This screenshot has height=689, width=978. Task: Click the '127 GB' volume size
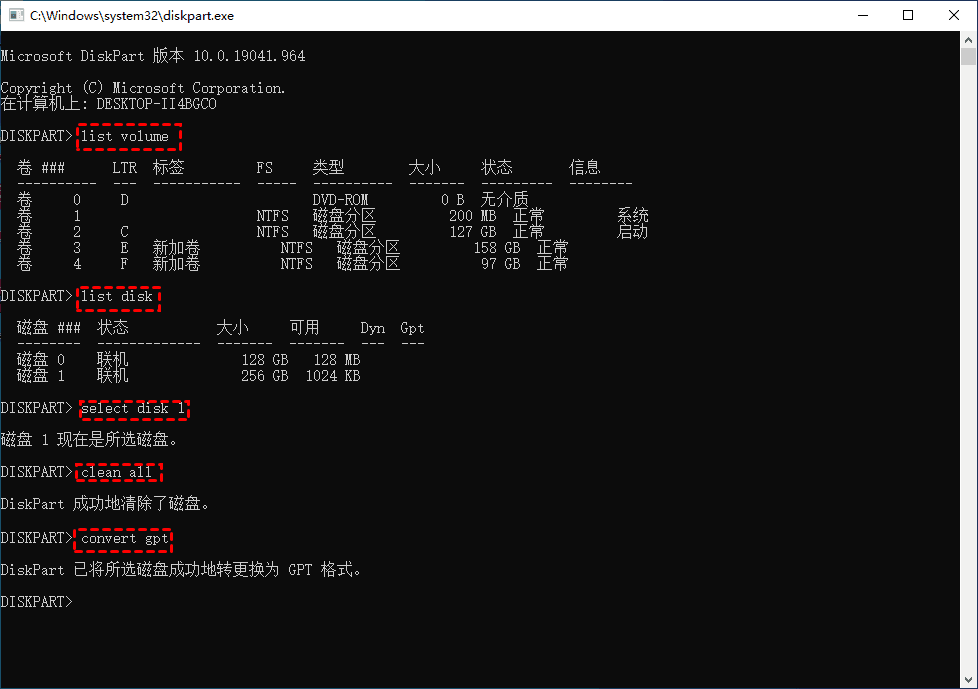(x=472, y=232)
